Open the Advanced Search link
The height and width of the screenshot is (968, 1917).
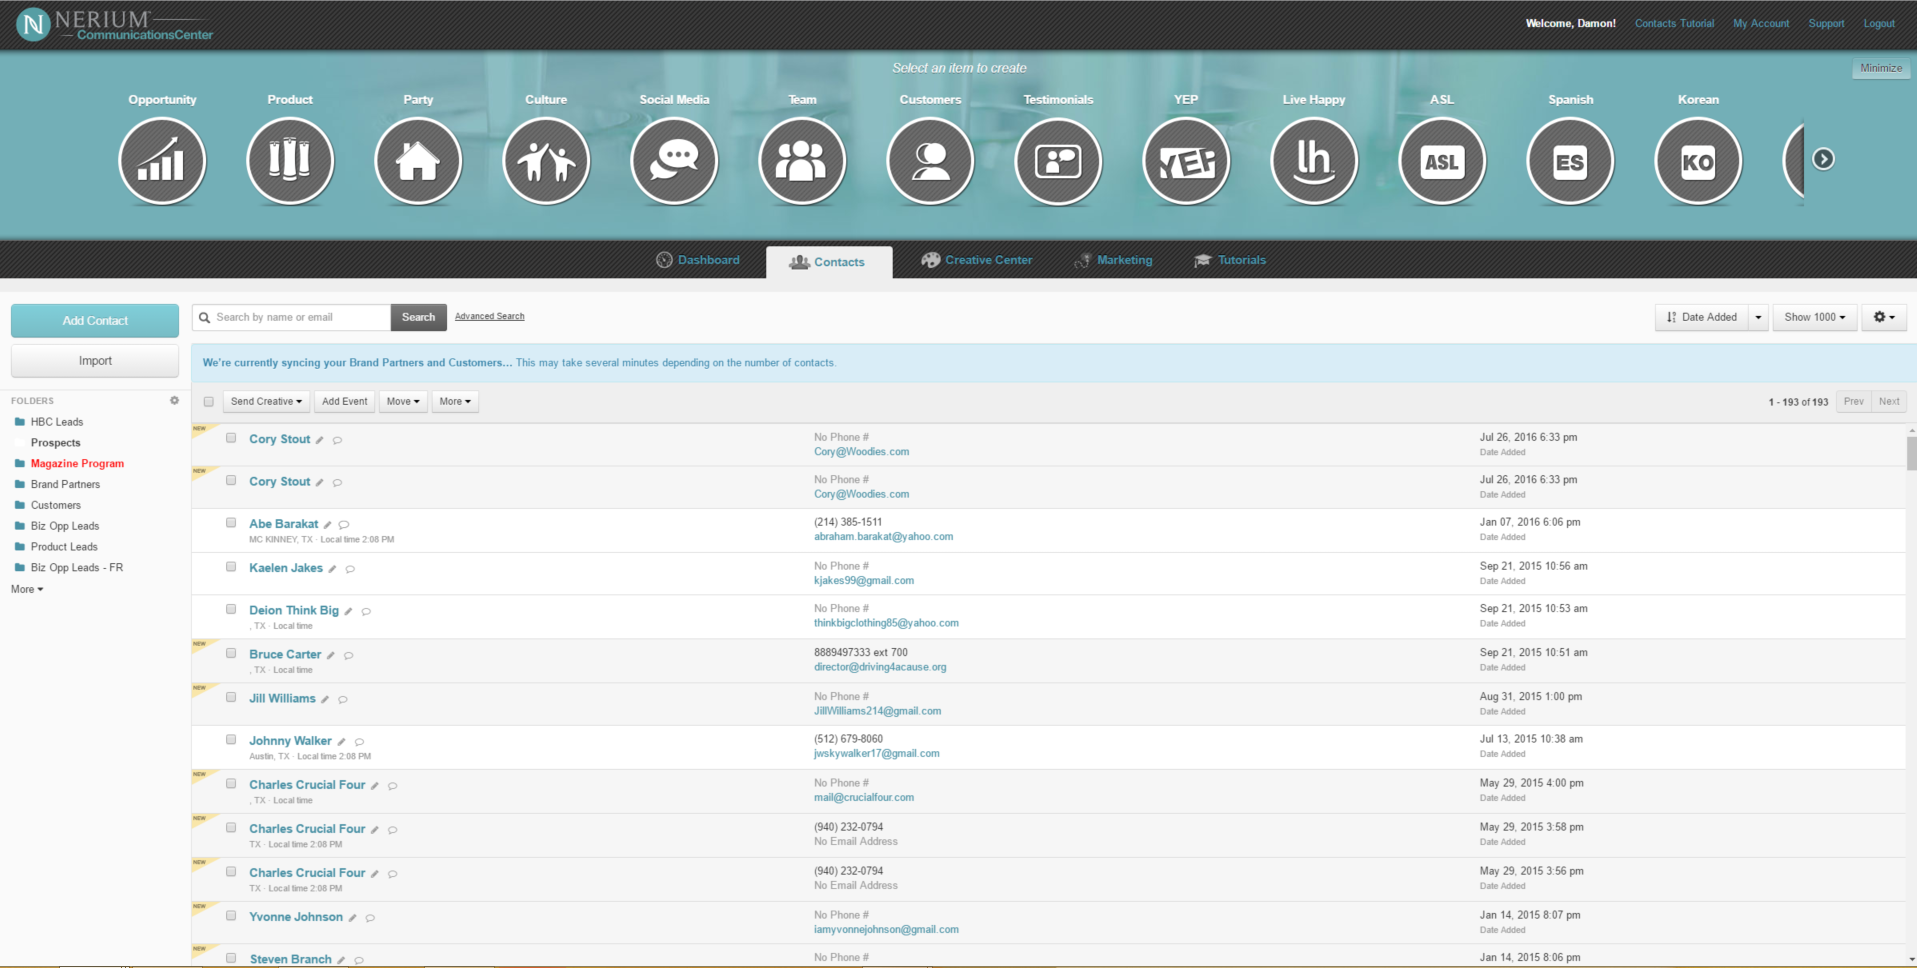pos(489,317)
